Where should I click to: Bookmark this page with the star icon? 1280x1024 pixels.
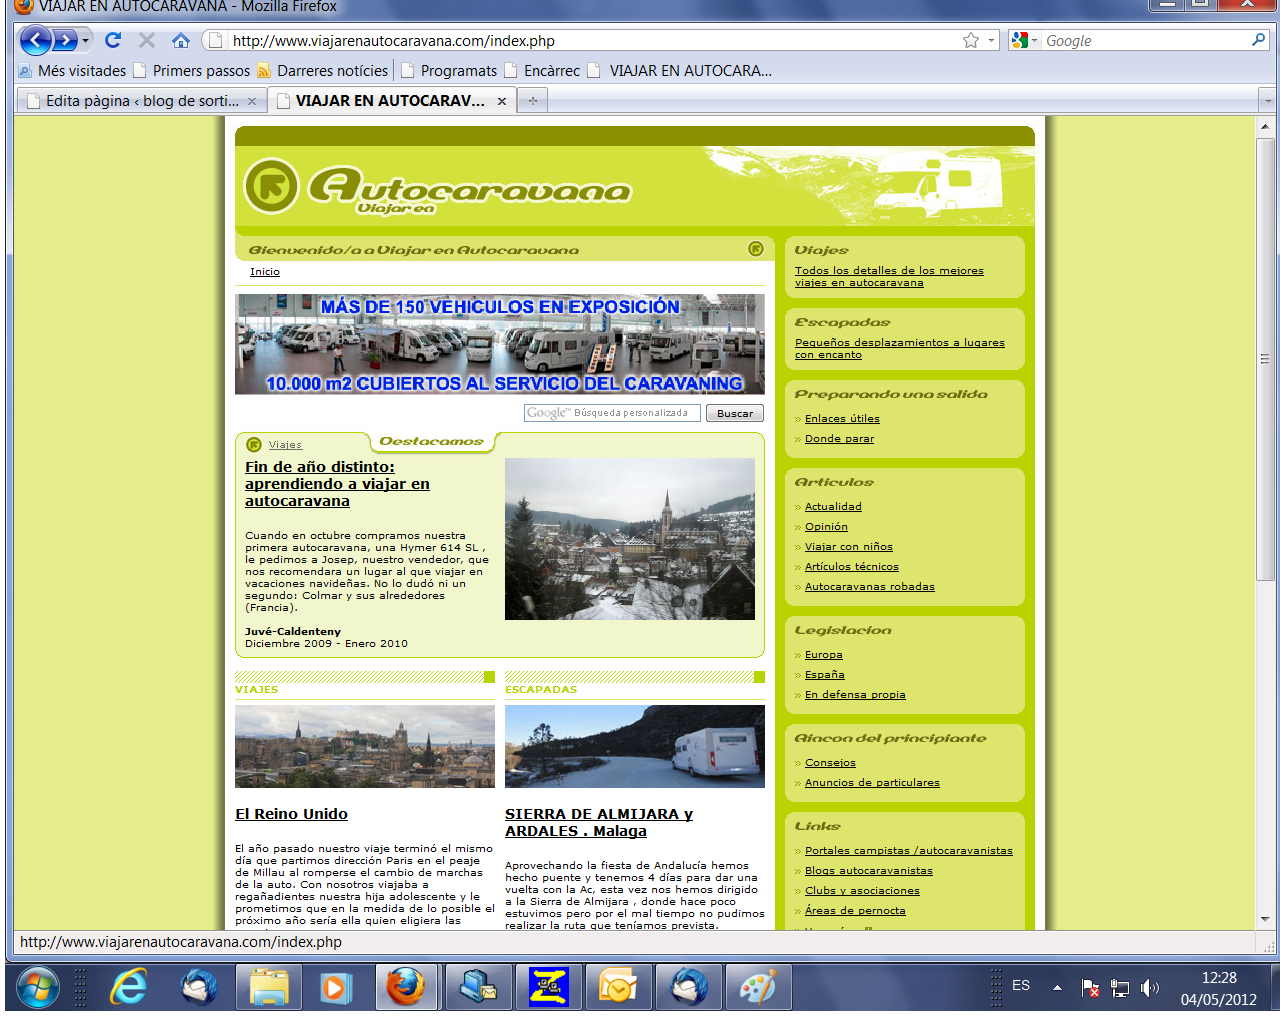[x=970, y=40]
